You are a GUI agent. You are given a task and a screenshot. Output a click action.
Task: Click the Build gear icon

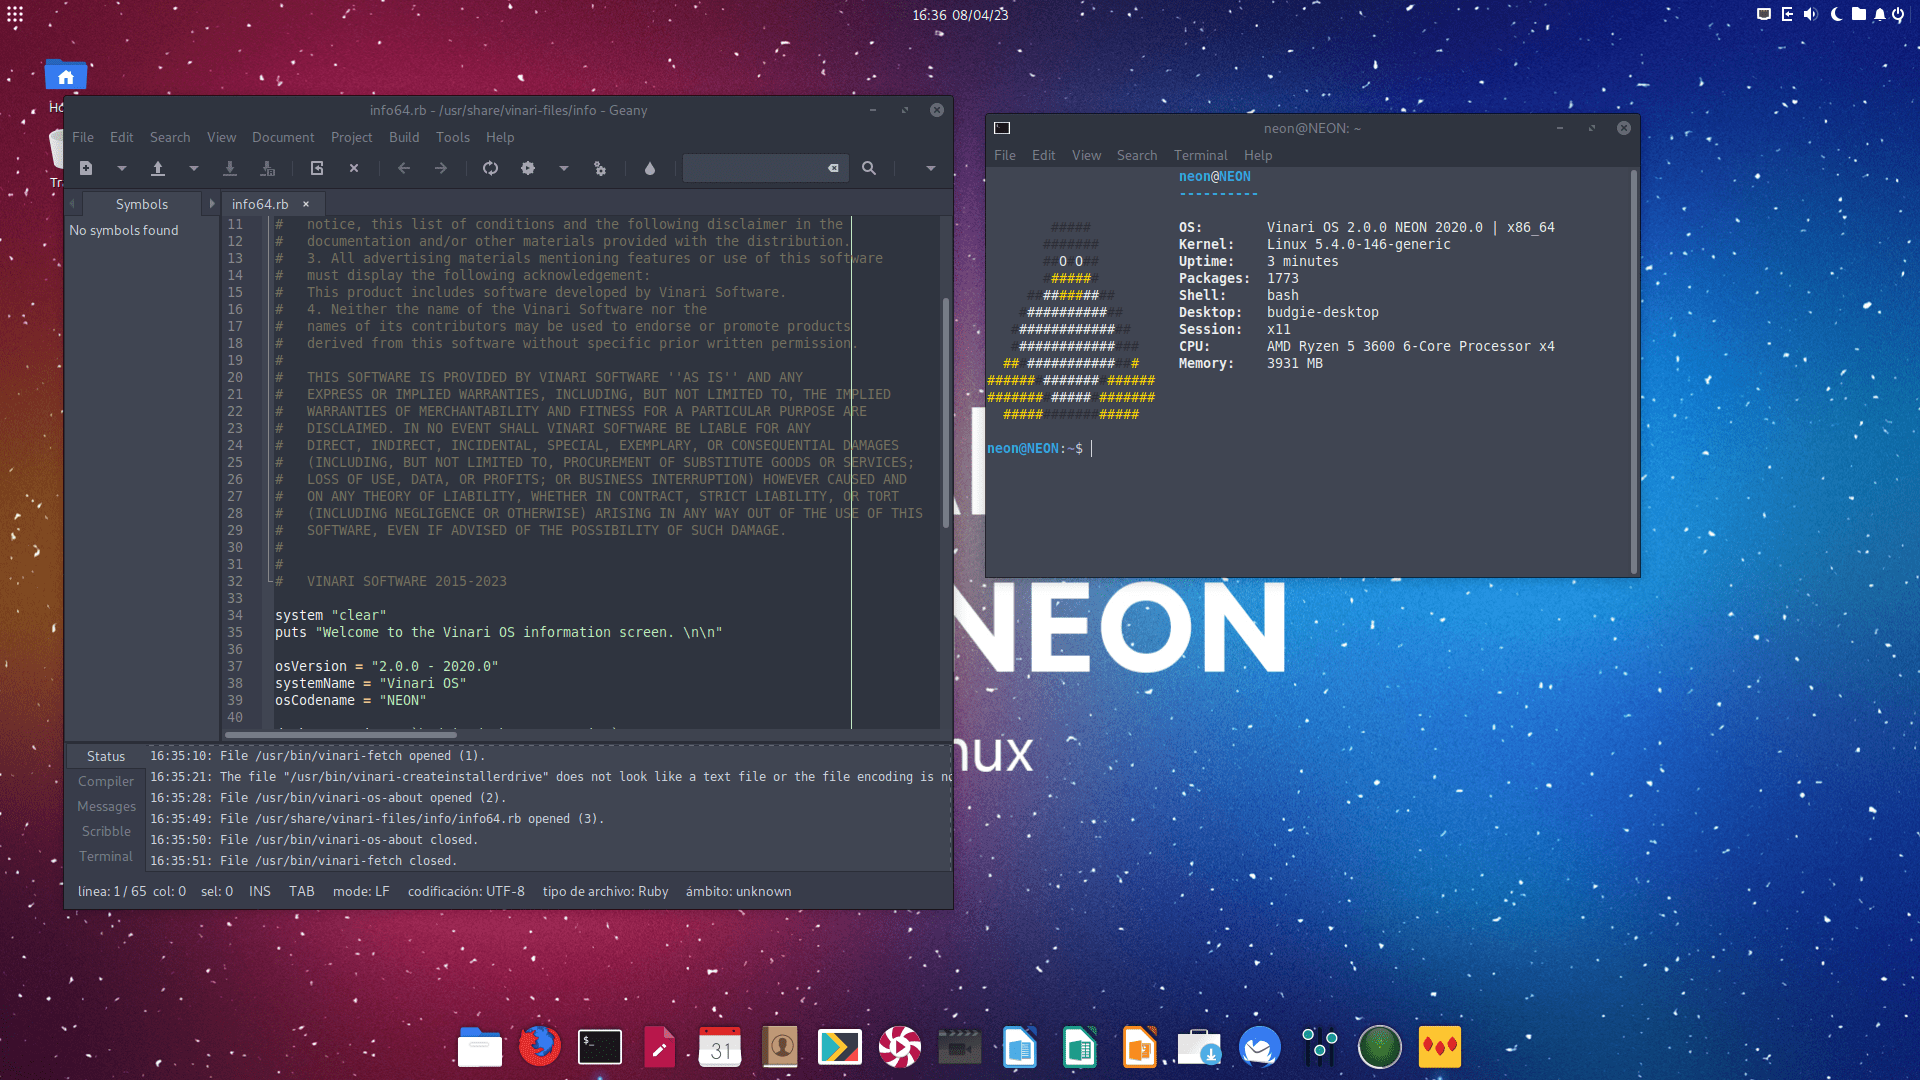coord(528,168)
